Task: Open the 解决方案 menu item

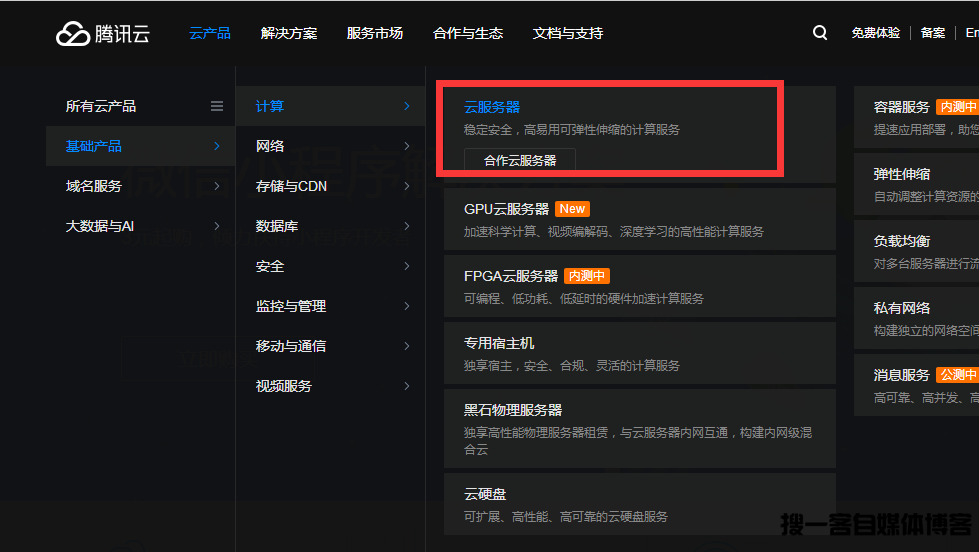Action: [289, 33]
